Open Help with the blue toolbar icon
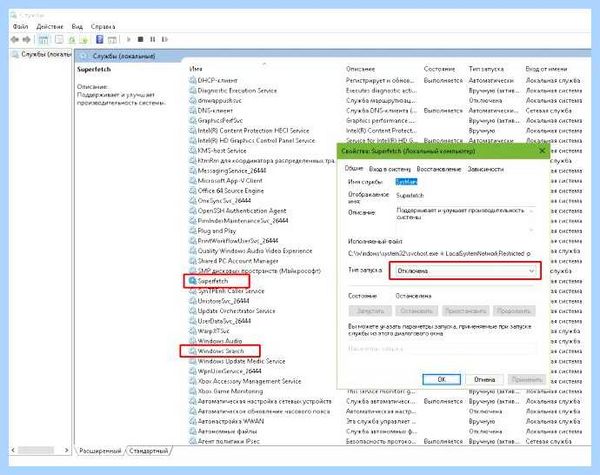Image resolution: width=600 pixels, height=475 pixels. pos(99,39)
